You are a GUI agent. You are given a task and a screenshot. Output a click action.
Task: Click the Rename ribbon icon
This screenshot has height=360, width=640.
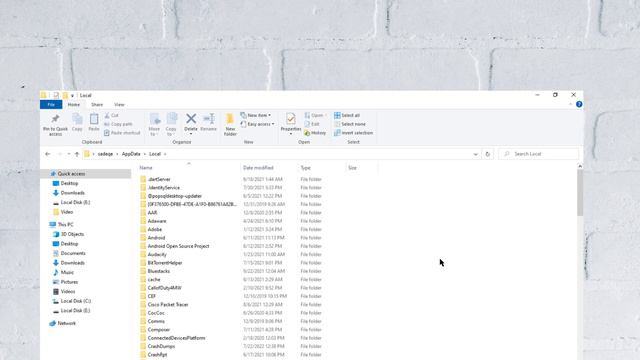click(x=209, y=118)
